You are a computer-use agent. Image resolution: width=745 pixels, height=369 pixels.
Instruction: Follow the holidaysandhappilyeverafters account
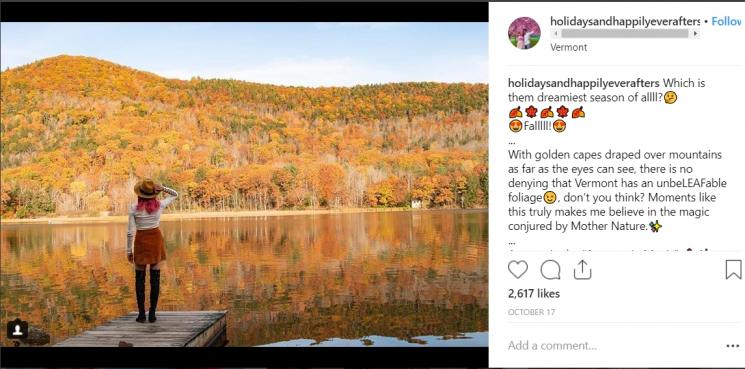726,21
